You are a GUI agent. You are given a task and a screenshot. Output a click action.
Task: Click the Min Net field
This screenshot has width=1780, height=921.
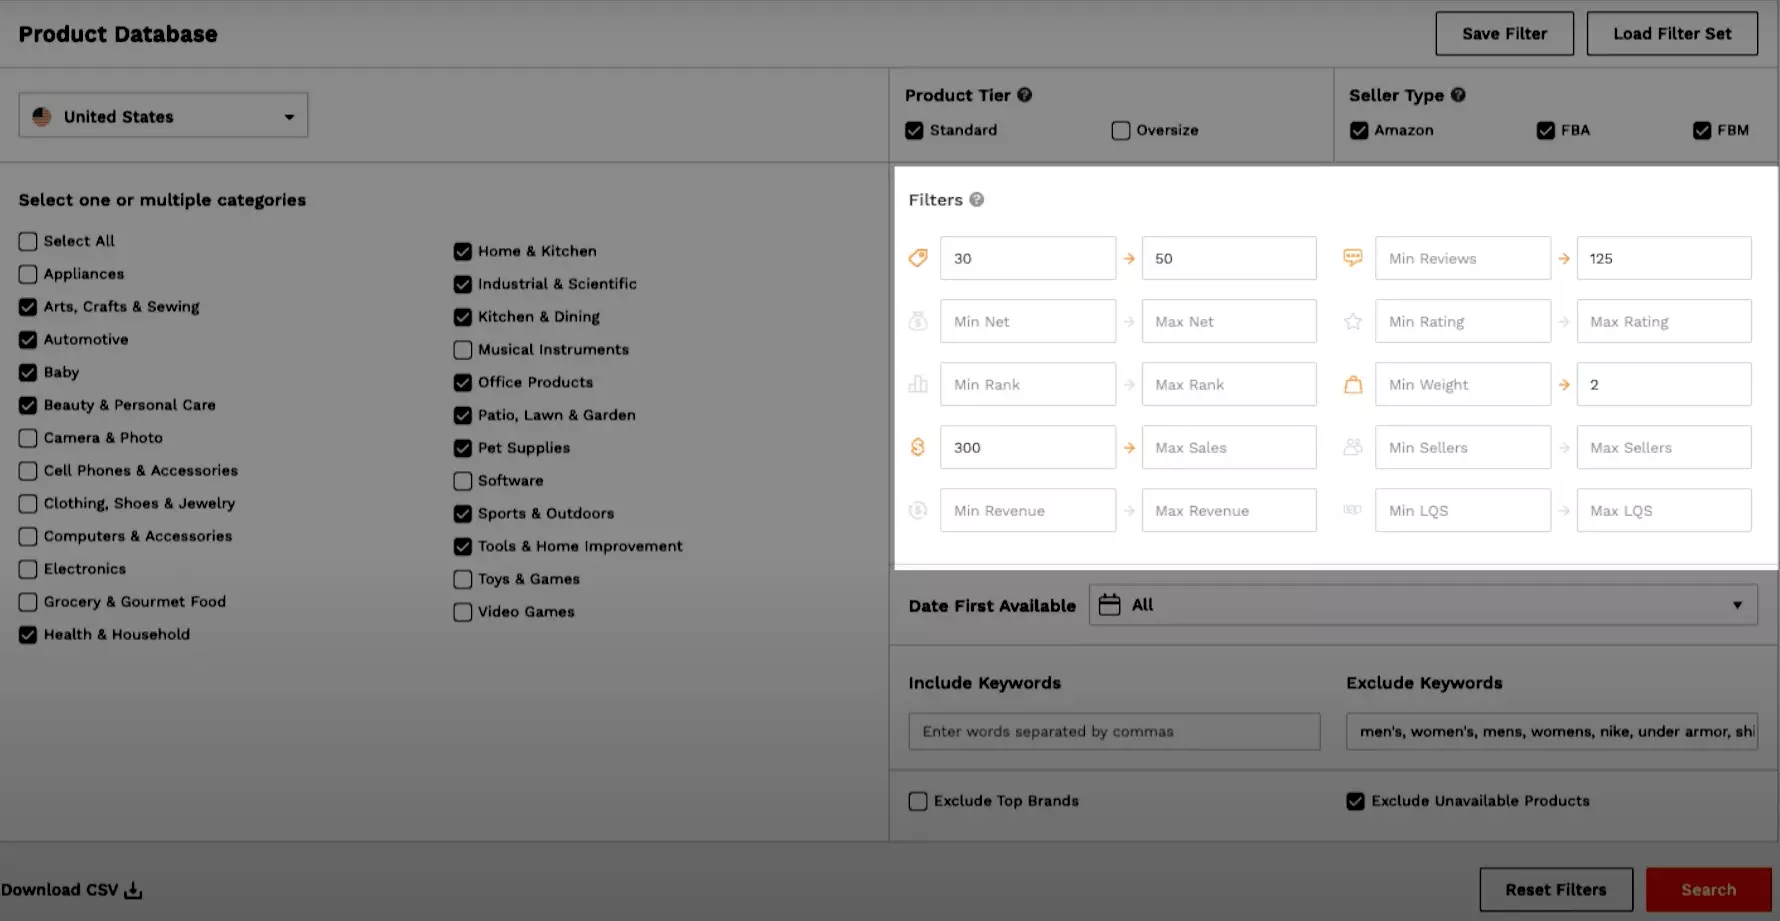pos(1028,321)
